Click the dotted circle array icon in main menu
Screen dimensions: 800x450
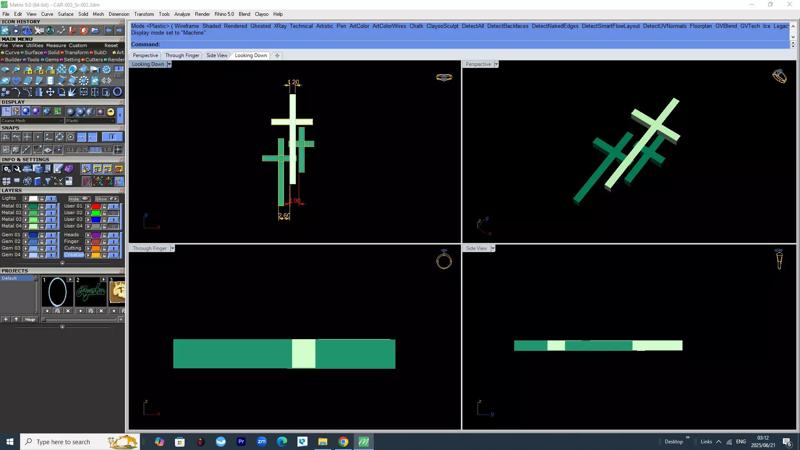click(84, 81)
